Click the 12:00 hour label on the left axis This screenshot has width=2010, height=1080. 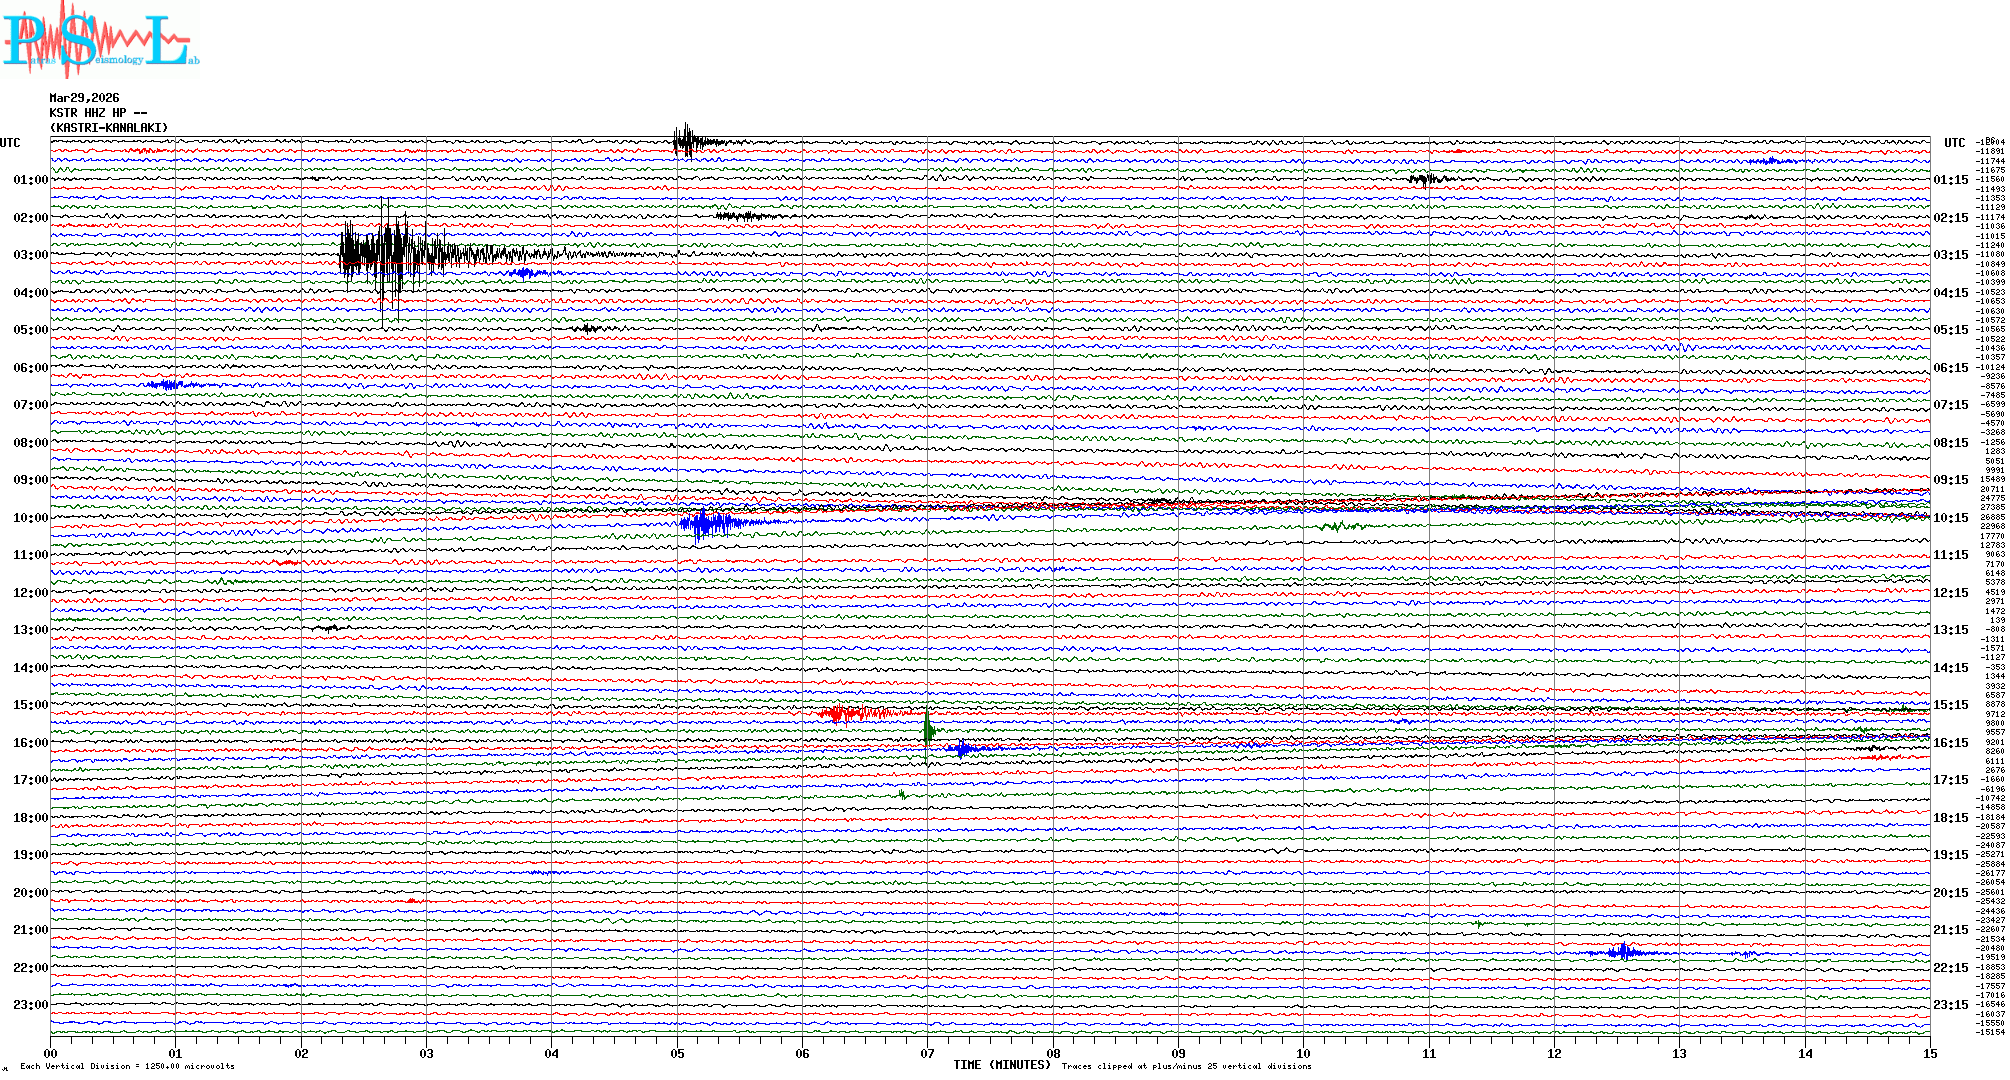(30, 593)
